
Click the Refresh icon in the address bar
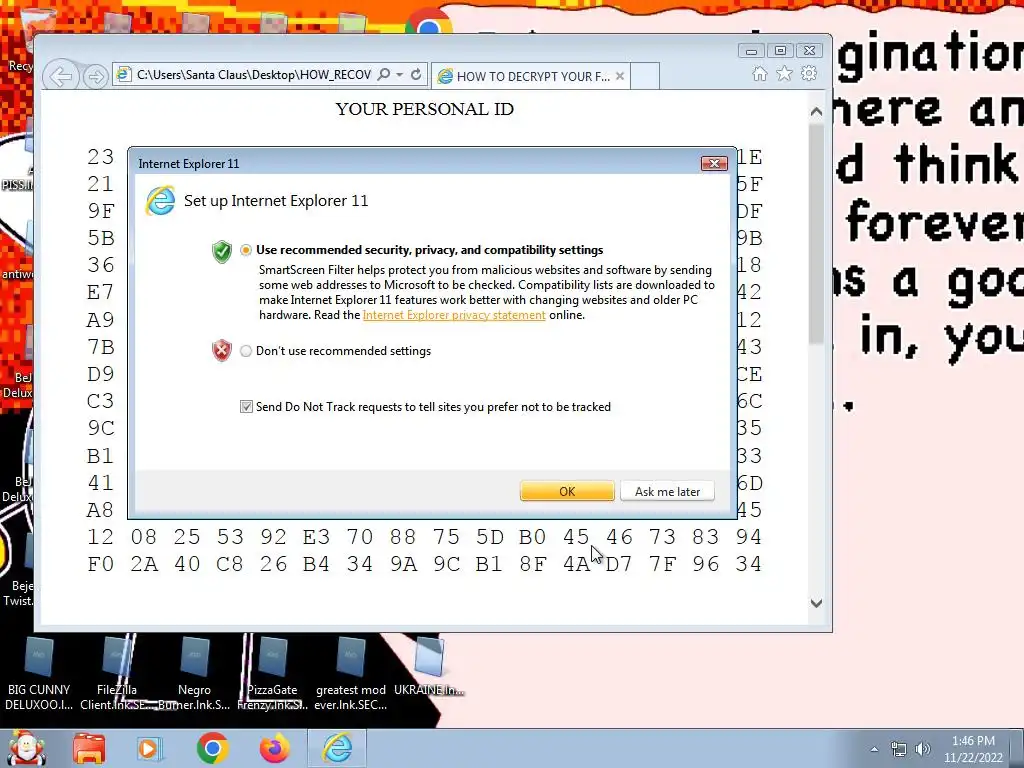click(416, 74)
